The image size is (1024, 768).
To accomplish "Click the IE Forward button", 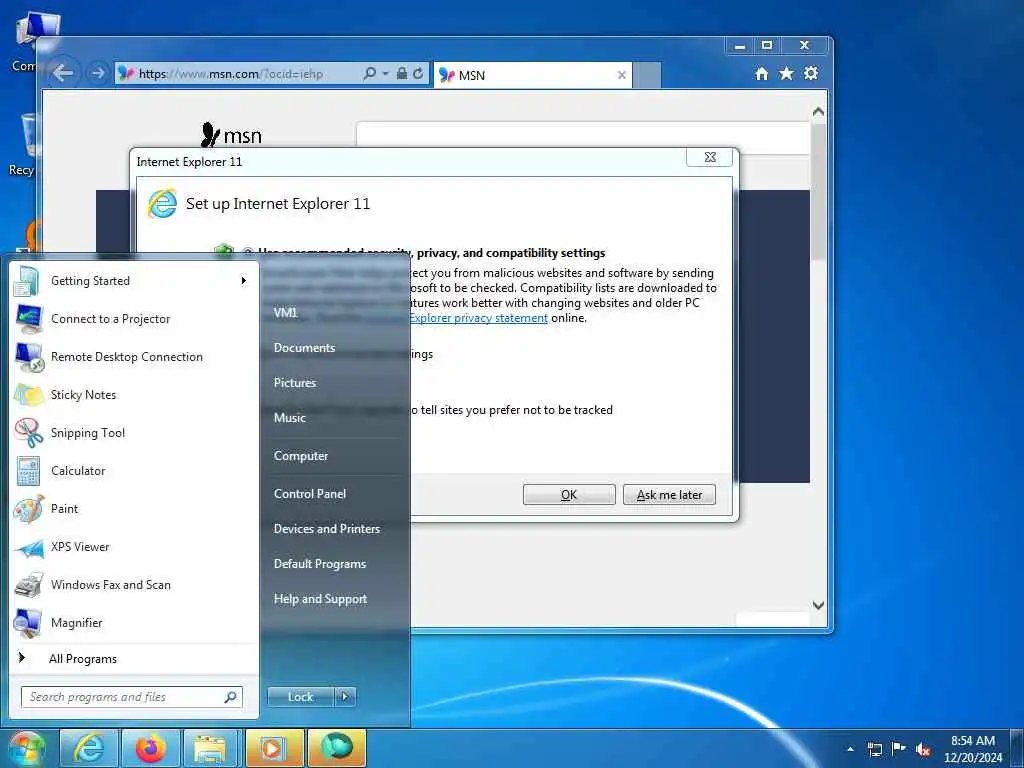I will (98, 73).
